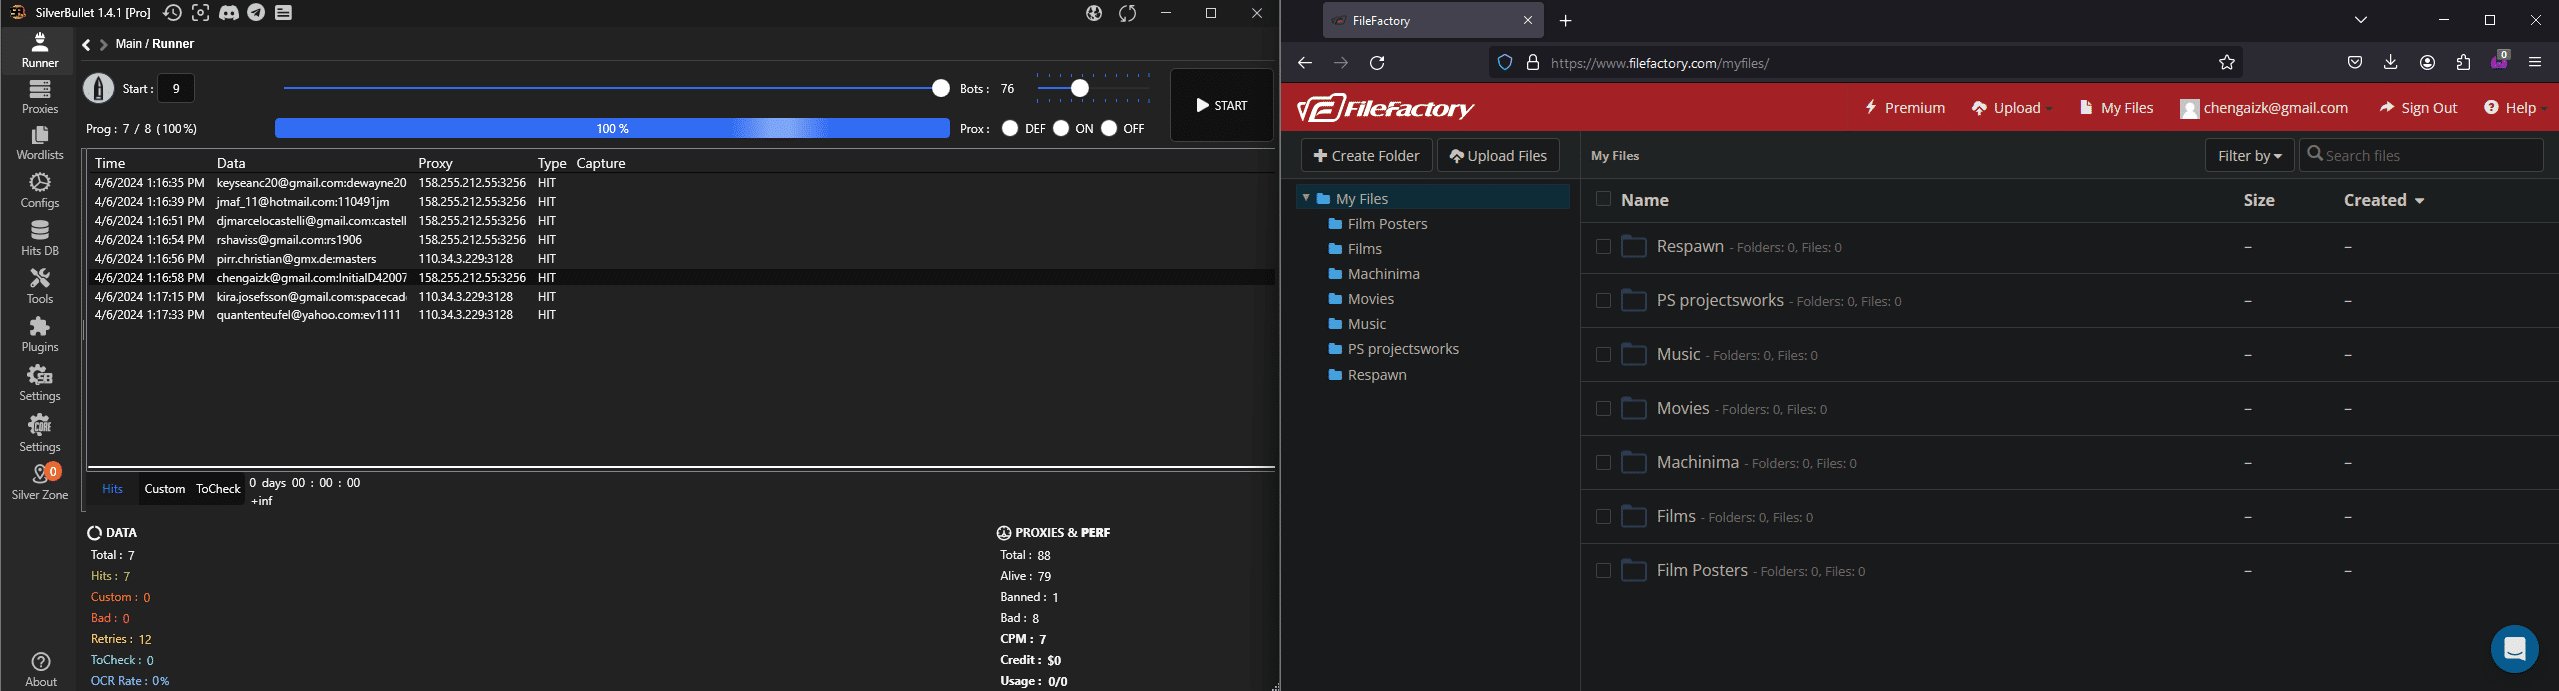The width and height of the screenshot is (2559, 691).
Task: Click the Sign Out link
Action: (2418, 108)
